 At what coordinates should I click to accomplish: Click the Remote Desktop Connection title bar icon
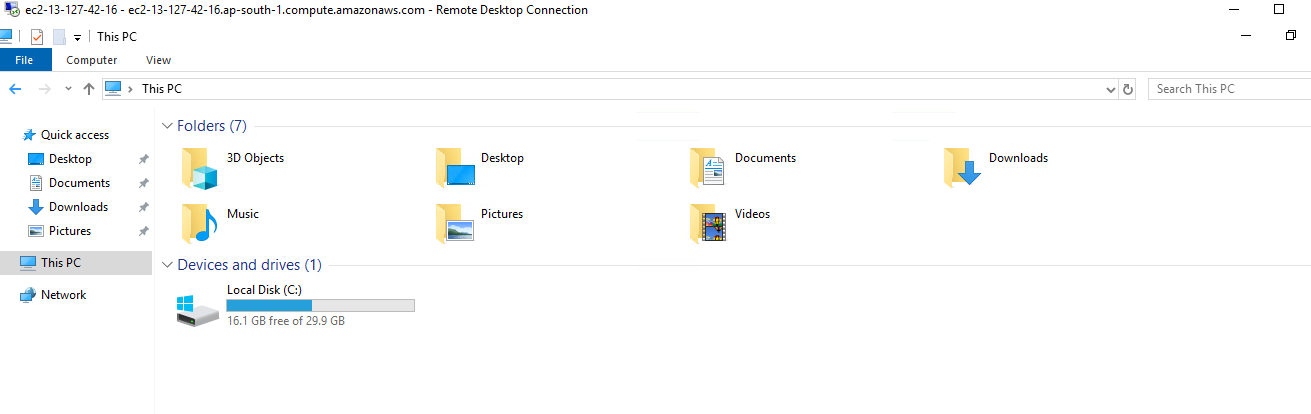tap(11, 10)
